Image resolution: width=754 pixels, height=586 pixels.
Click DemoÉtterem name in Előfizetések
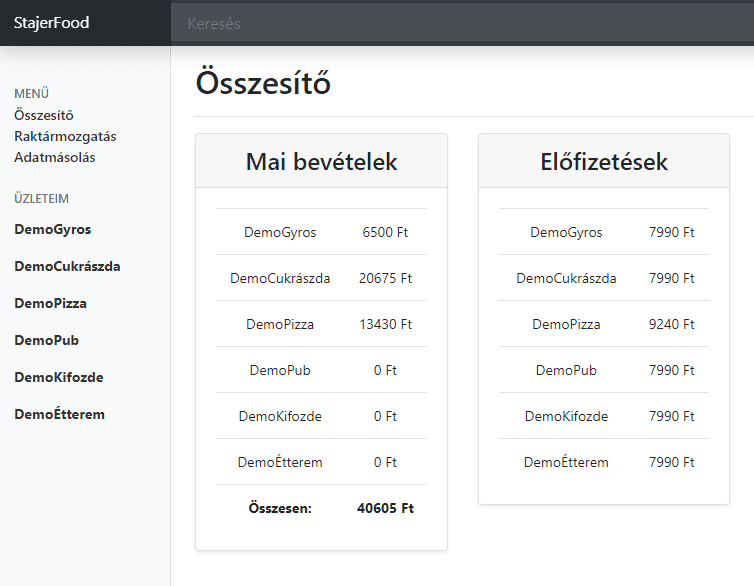pos(566,461)
